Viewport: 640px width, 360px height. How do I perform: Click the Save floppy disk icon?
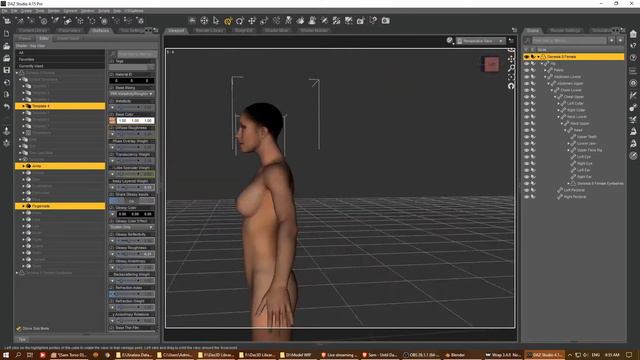pyautogui.click(x=7, y=70)
